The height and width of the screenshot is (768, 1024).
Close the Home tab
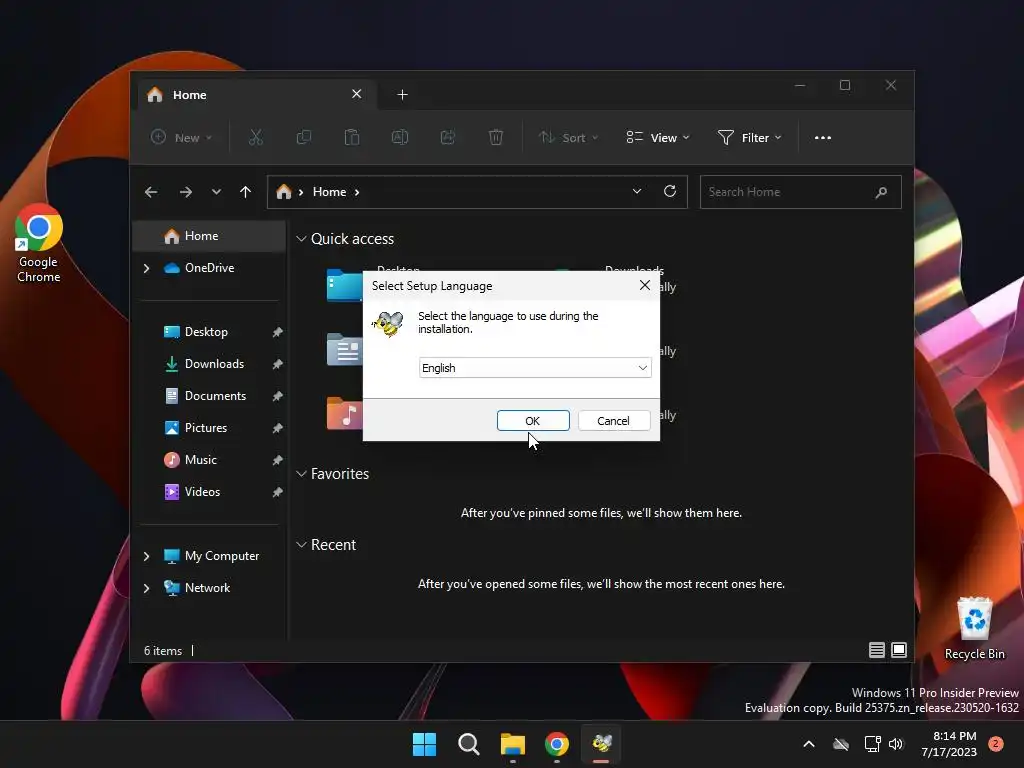357,94
